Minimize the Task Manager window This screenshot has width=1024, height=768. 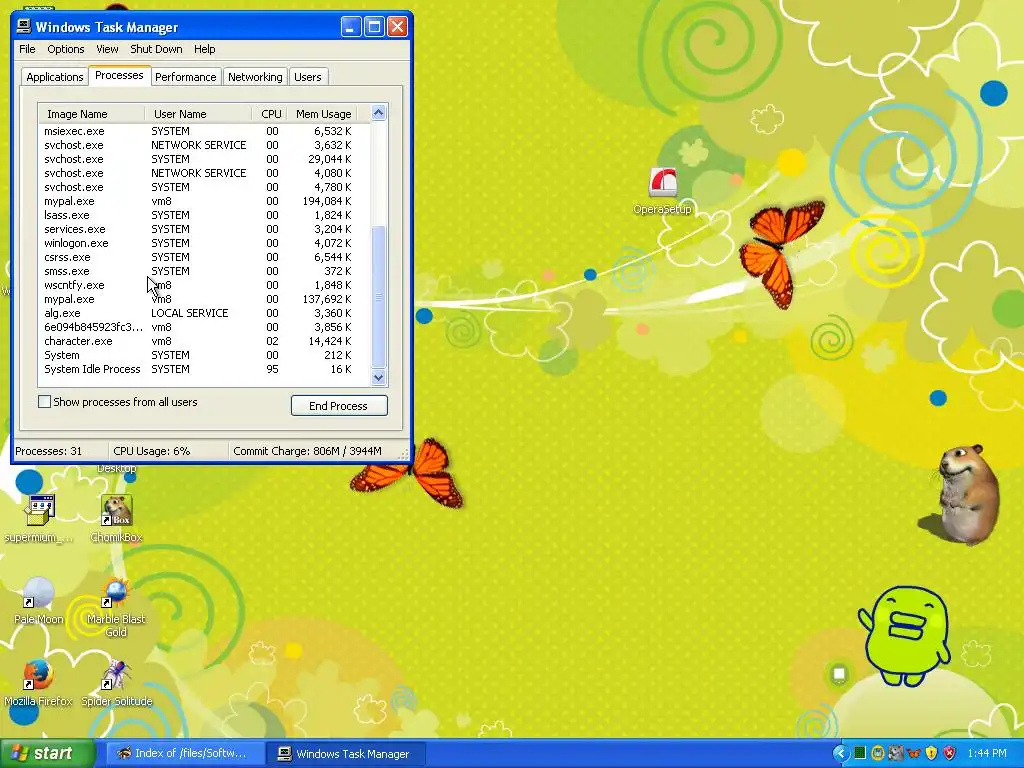click(x=351, y=27)
